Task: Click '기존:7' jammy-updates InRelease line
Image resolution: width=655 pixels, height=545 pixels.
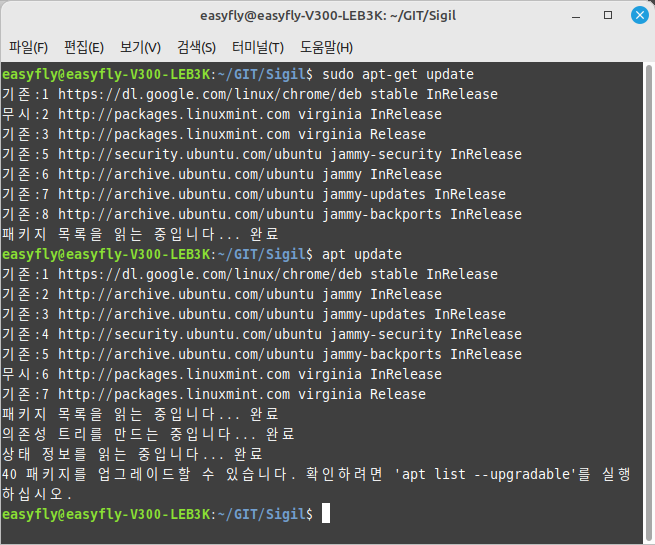Action: [254, 195]
